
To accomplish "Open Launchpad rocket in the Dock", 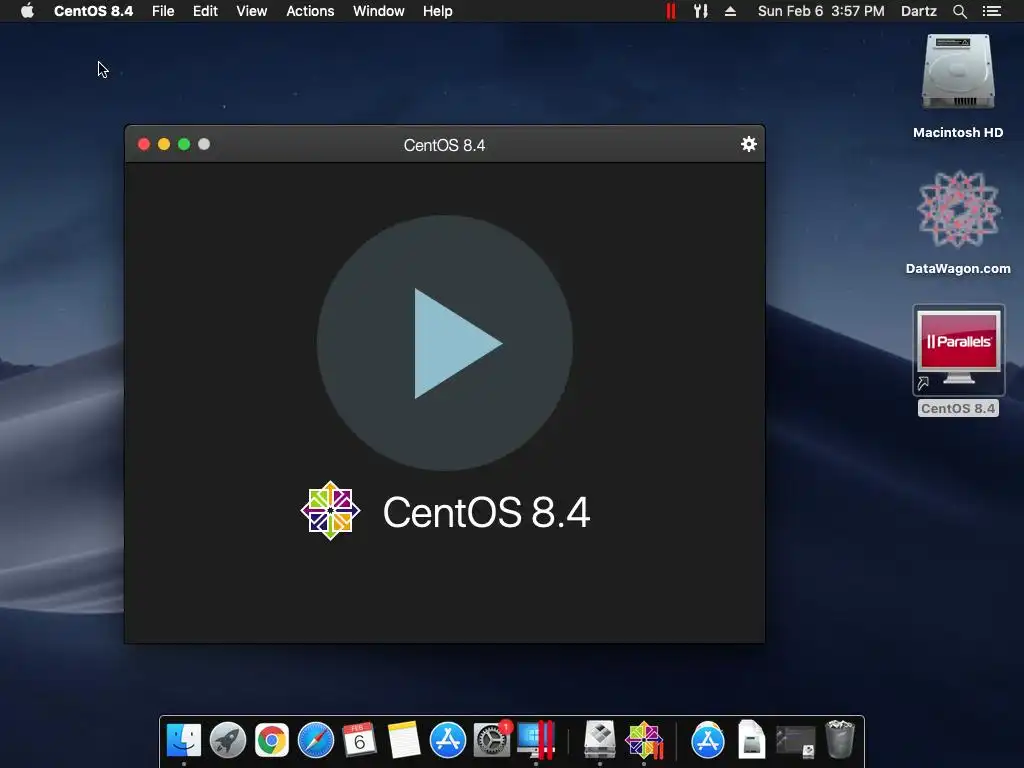I will [228, 740].
